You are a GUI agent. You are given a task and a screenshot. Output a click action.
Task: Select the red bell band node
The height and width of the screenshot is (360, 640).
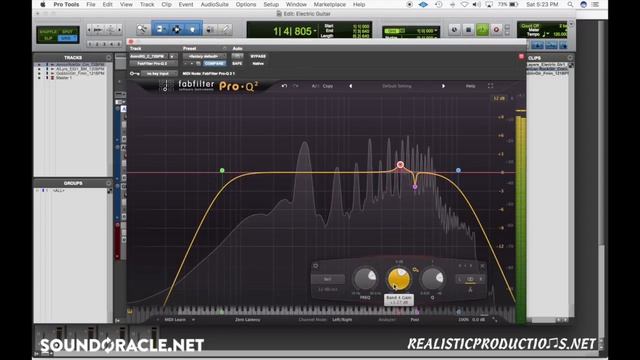[400, 164]
